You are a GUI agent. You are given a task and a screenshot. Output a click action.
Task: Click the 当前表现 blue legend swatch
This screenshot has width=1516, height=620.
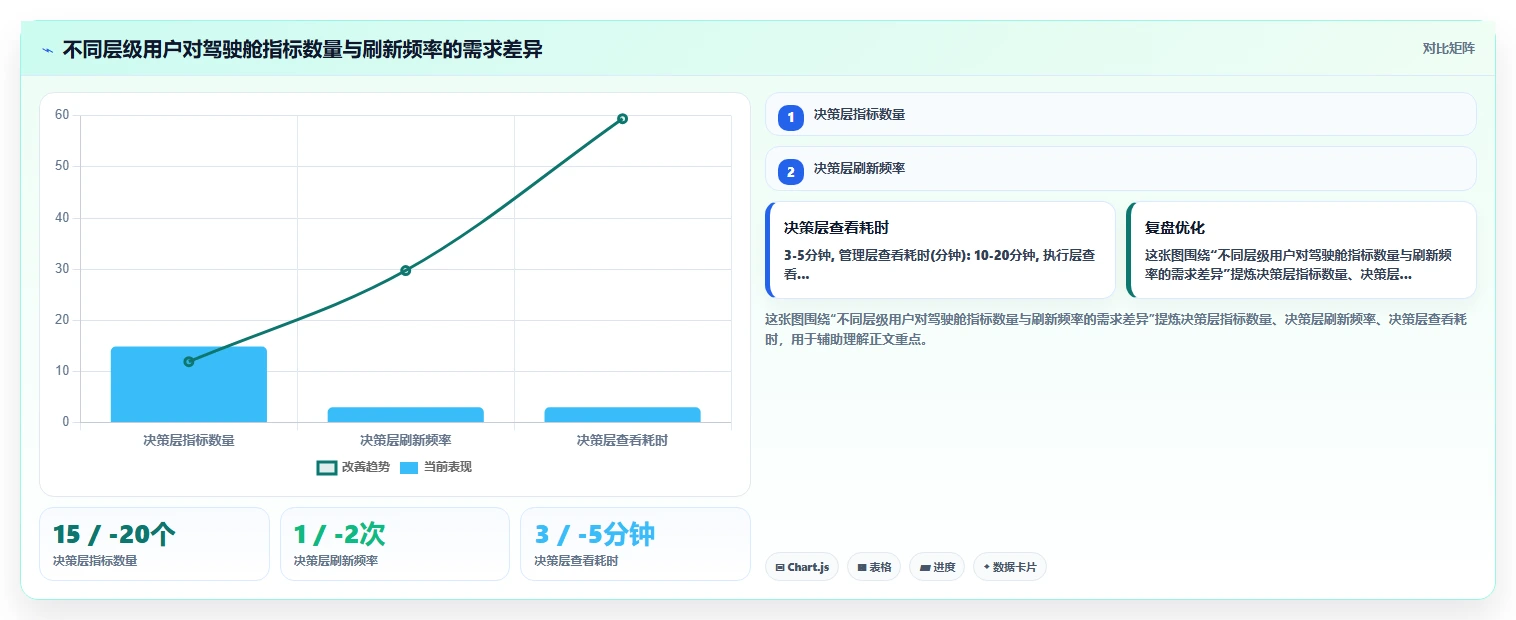click(409, 468)
